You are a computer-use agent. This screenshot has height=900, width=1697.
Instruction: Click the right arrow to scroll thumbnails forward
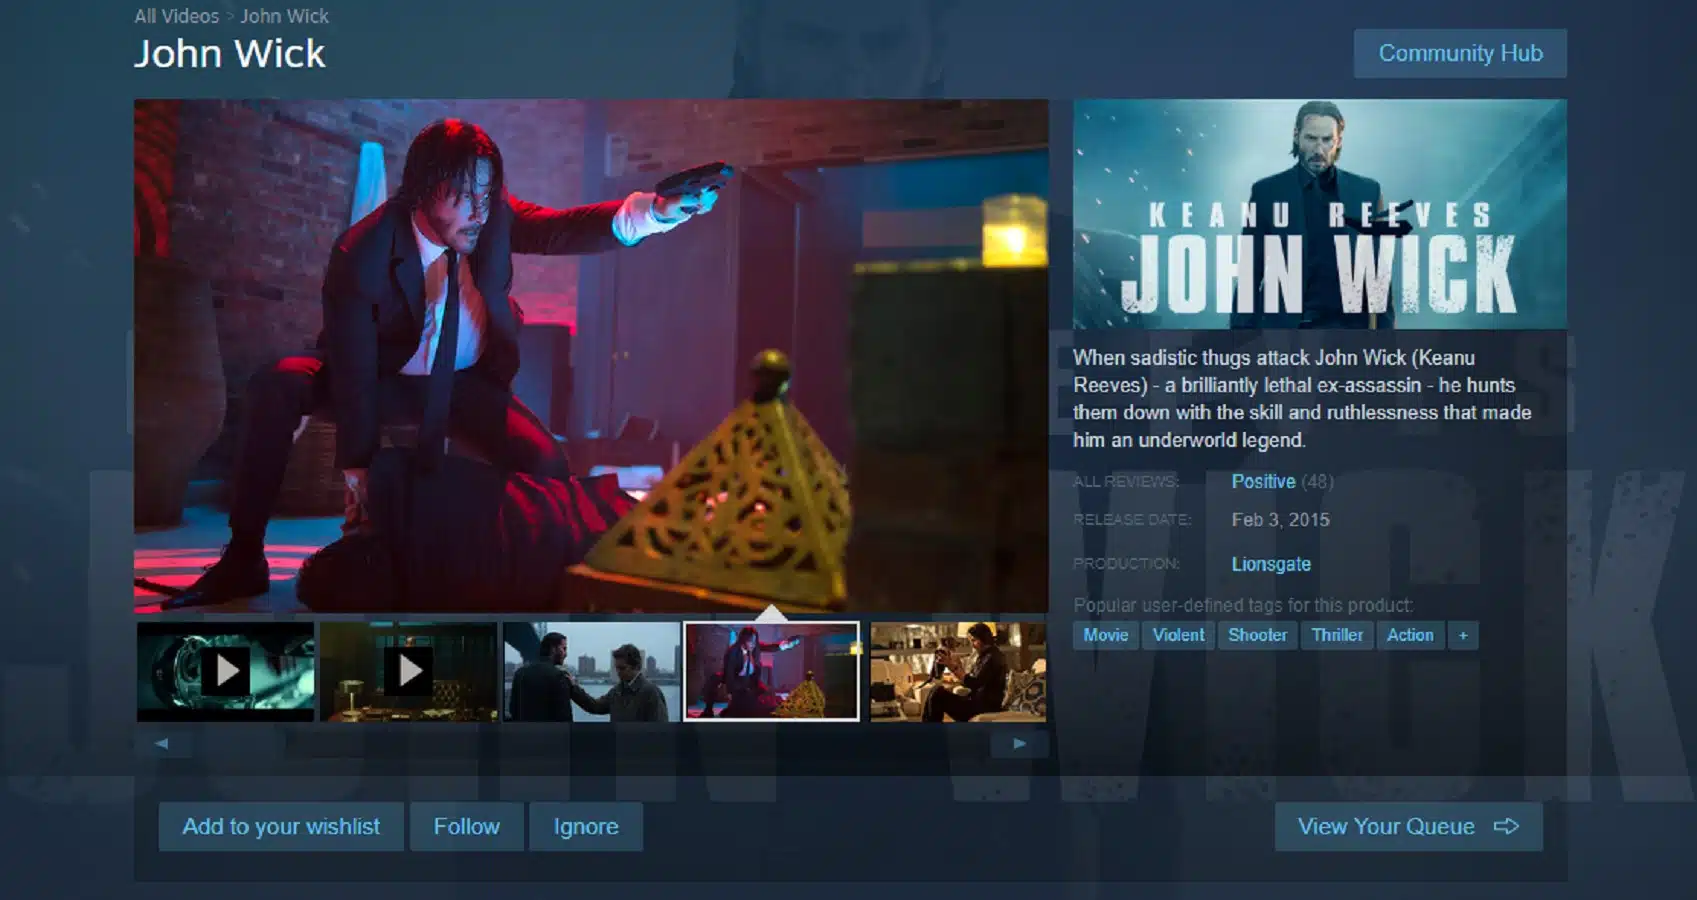coord(1020,743)
